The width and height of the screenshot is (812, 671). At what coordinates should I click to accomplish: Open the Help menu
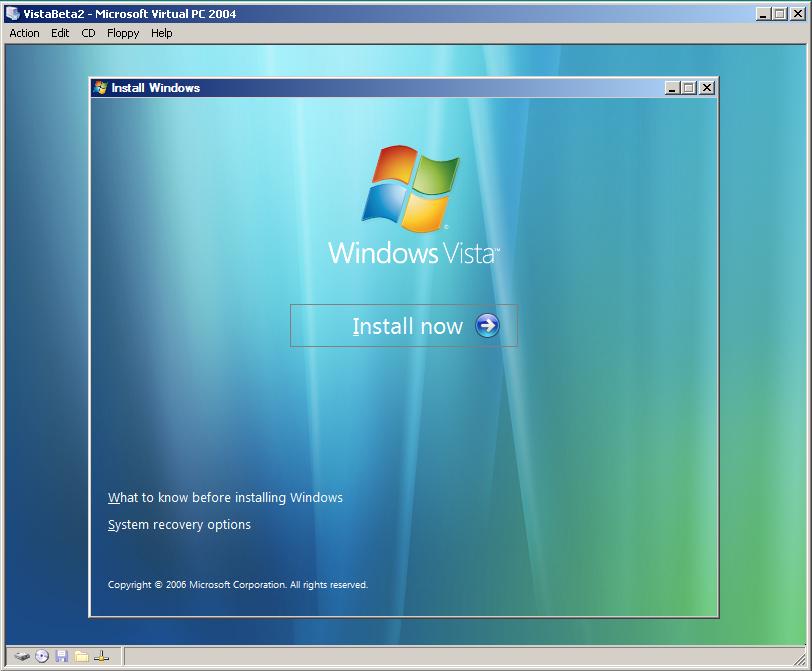(x=162, y=33)
